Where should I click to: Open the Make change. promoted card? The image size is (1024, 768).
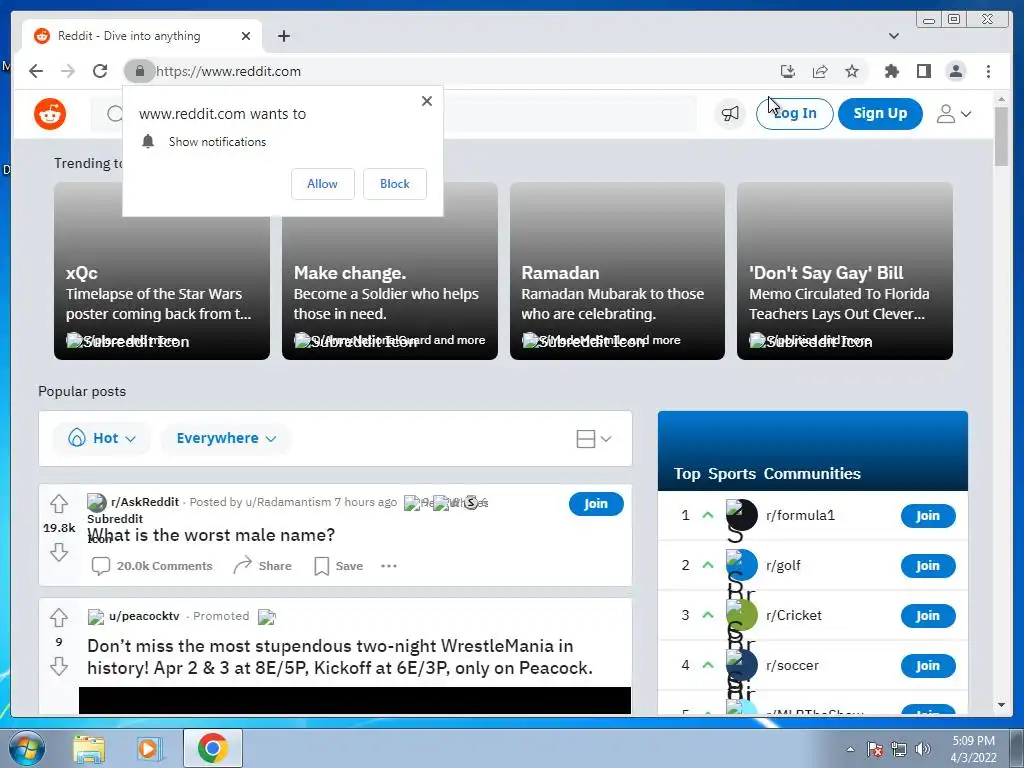pyautogui.click(x=390, y=271)
